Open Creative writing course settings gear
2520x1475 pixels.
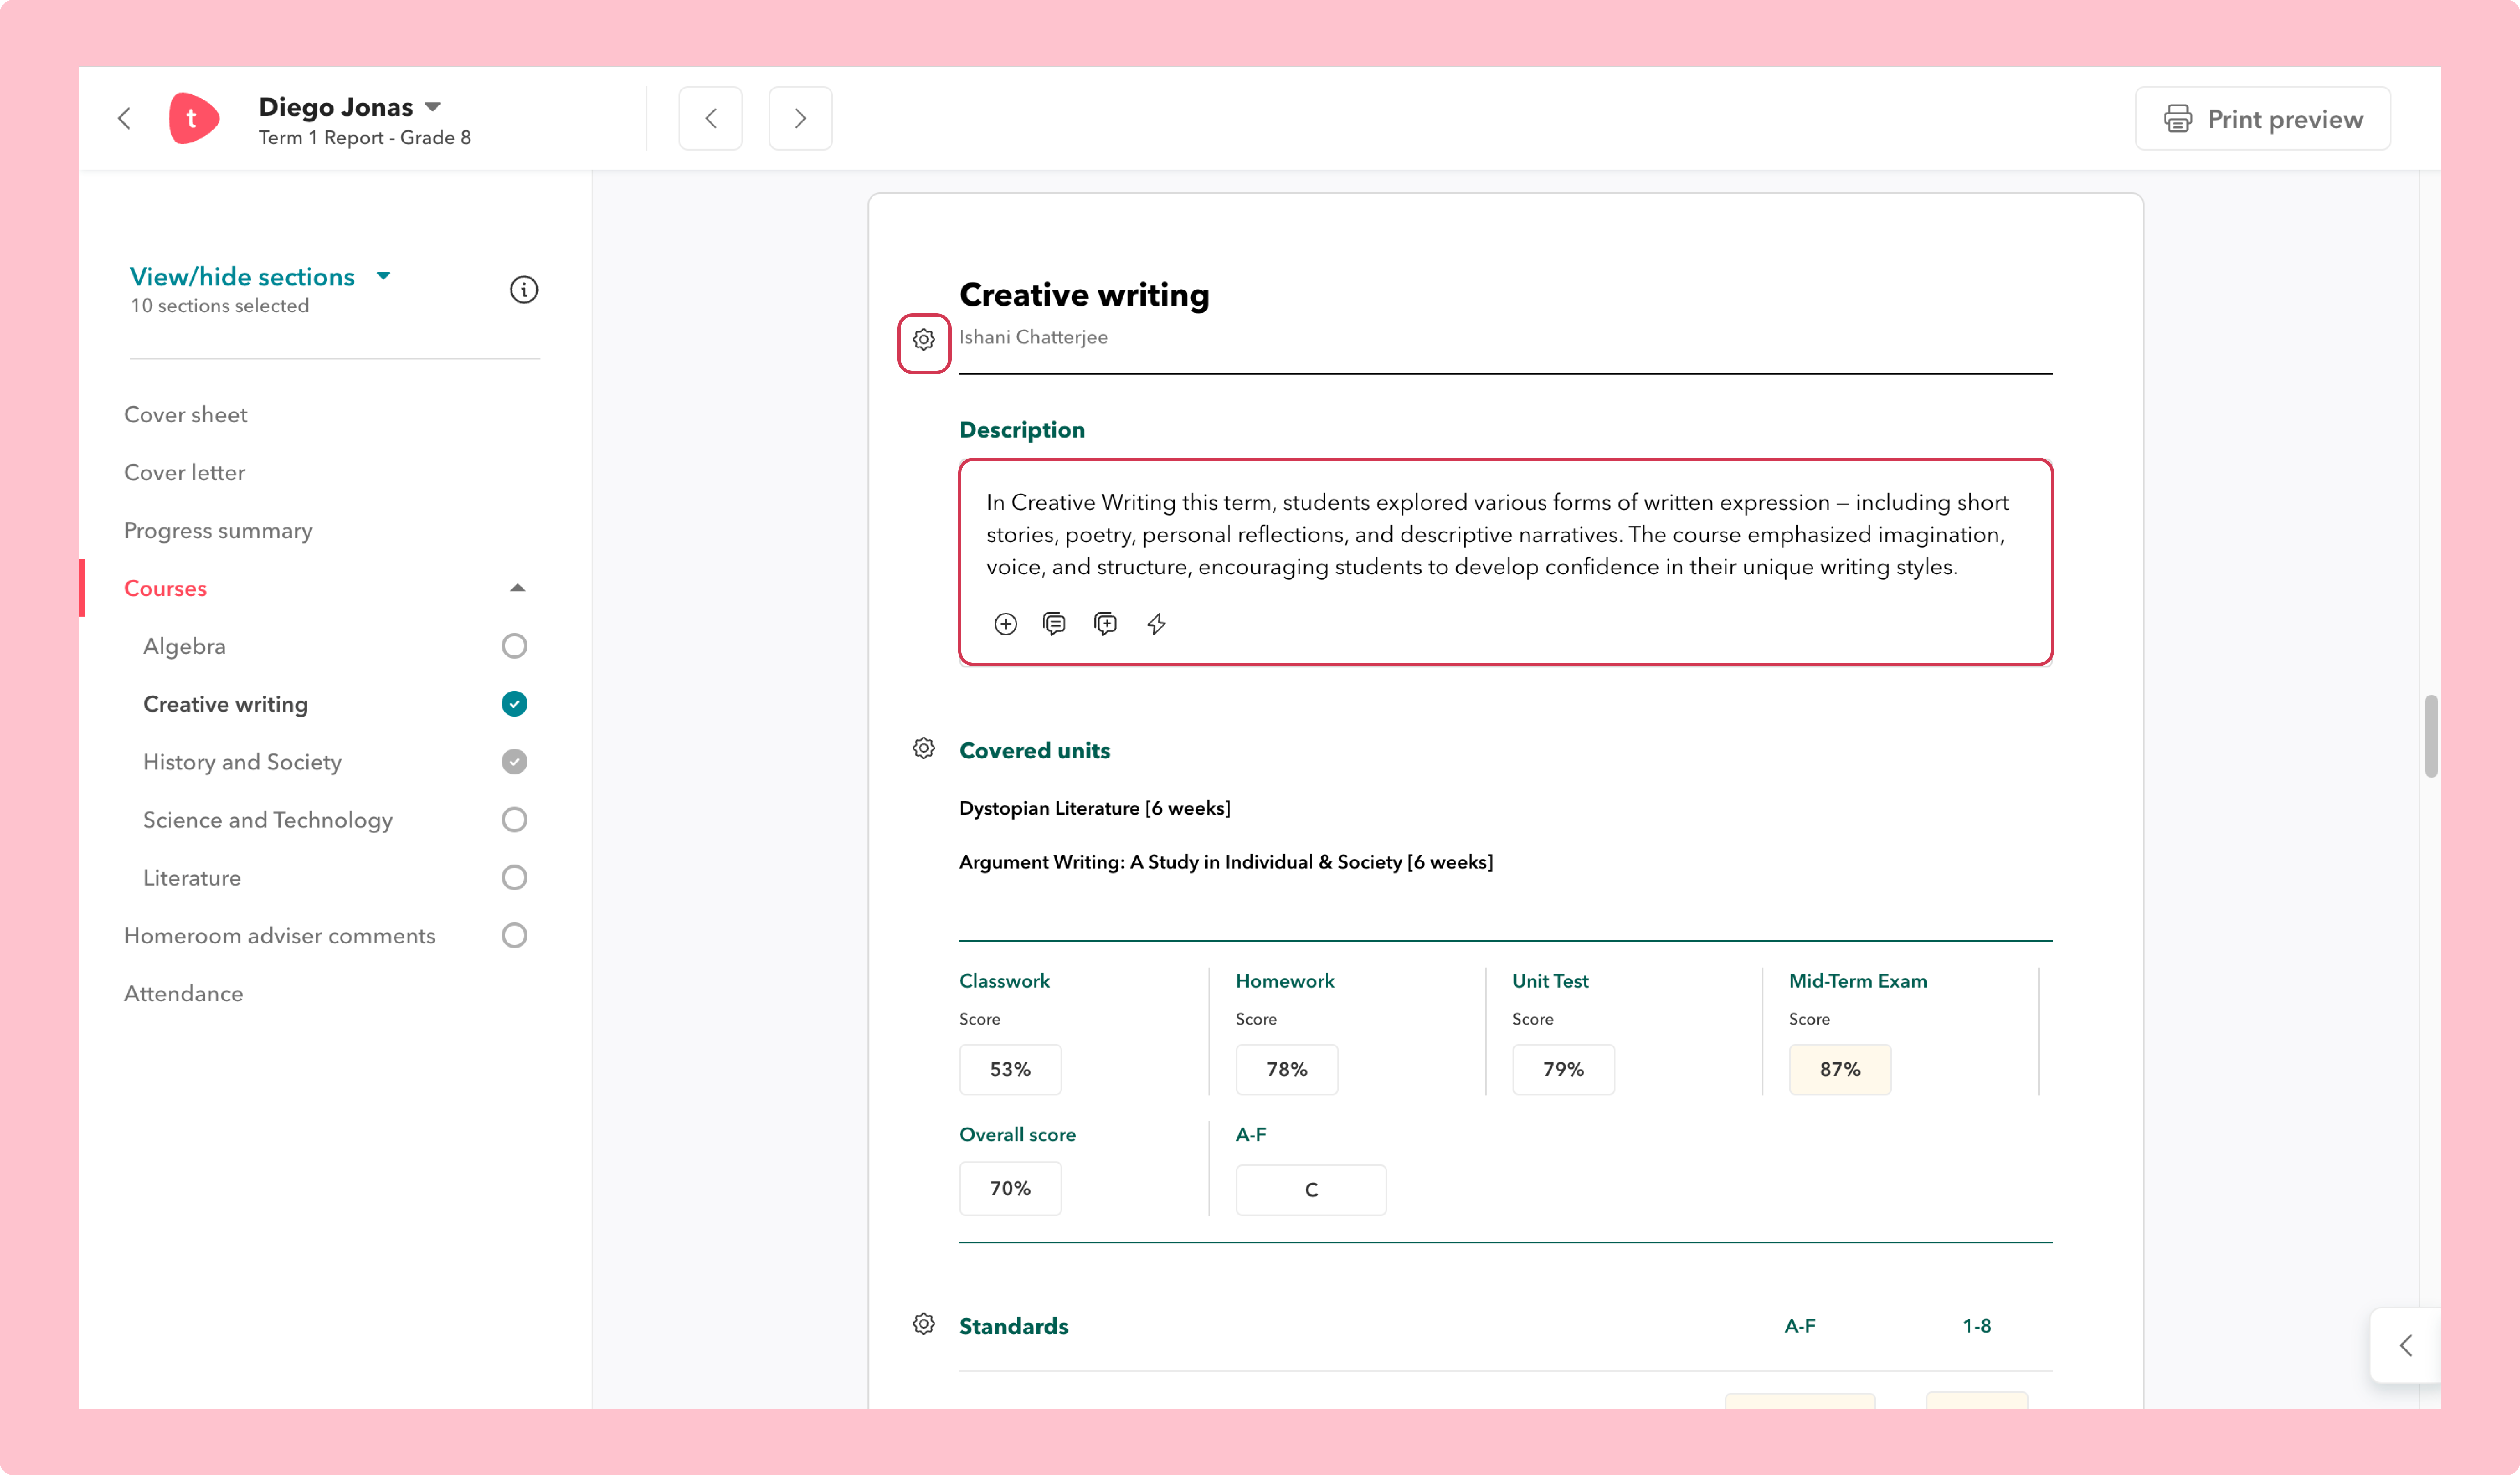coord(924,340)
